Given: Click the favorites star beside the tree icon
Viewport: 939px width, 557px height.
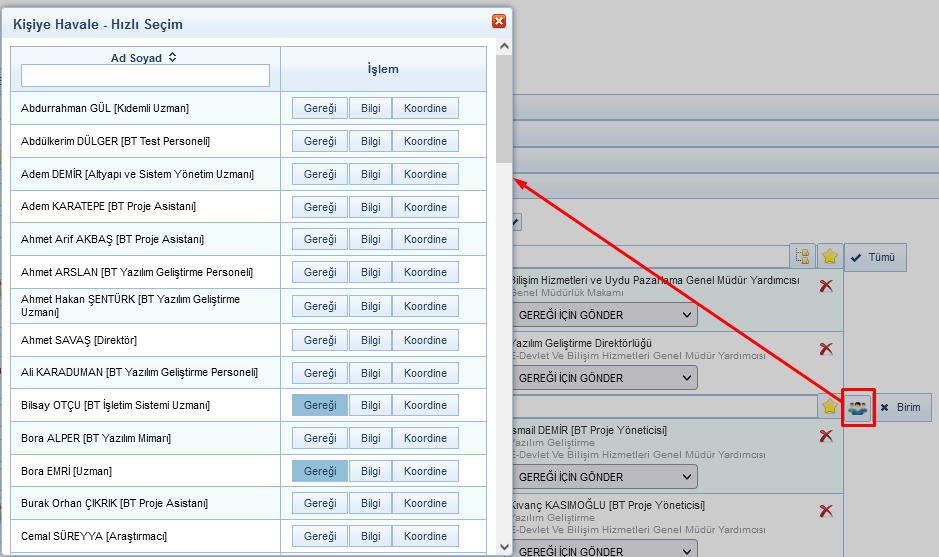Looking at the screenshot, I should click(x=829, y=257).
